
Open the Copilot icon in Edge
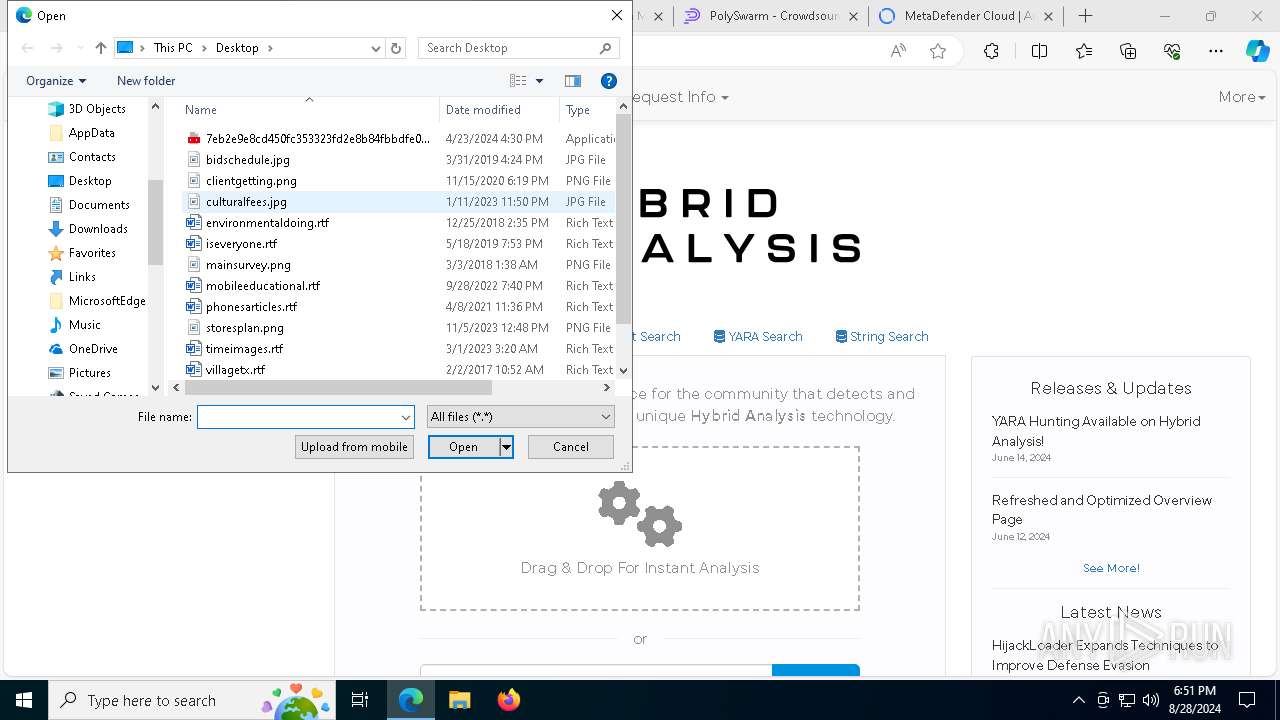coord(1257,51)
